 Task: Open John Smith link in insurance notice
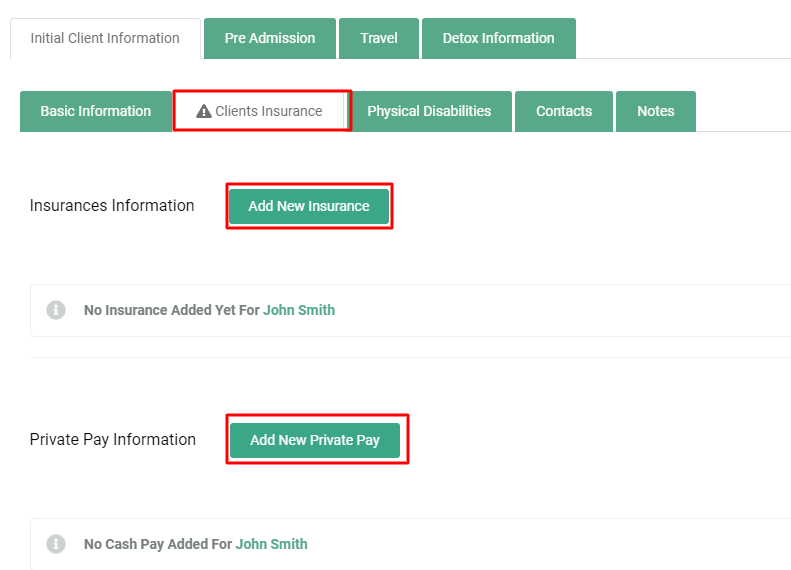click(x=299, y=310)
